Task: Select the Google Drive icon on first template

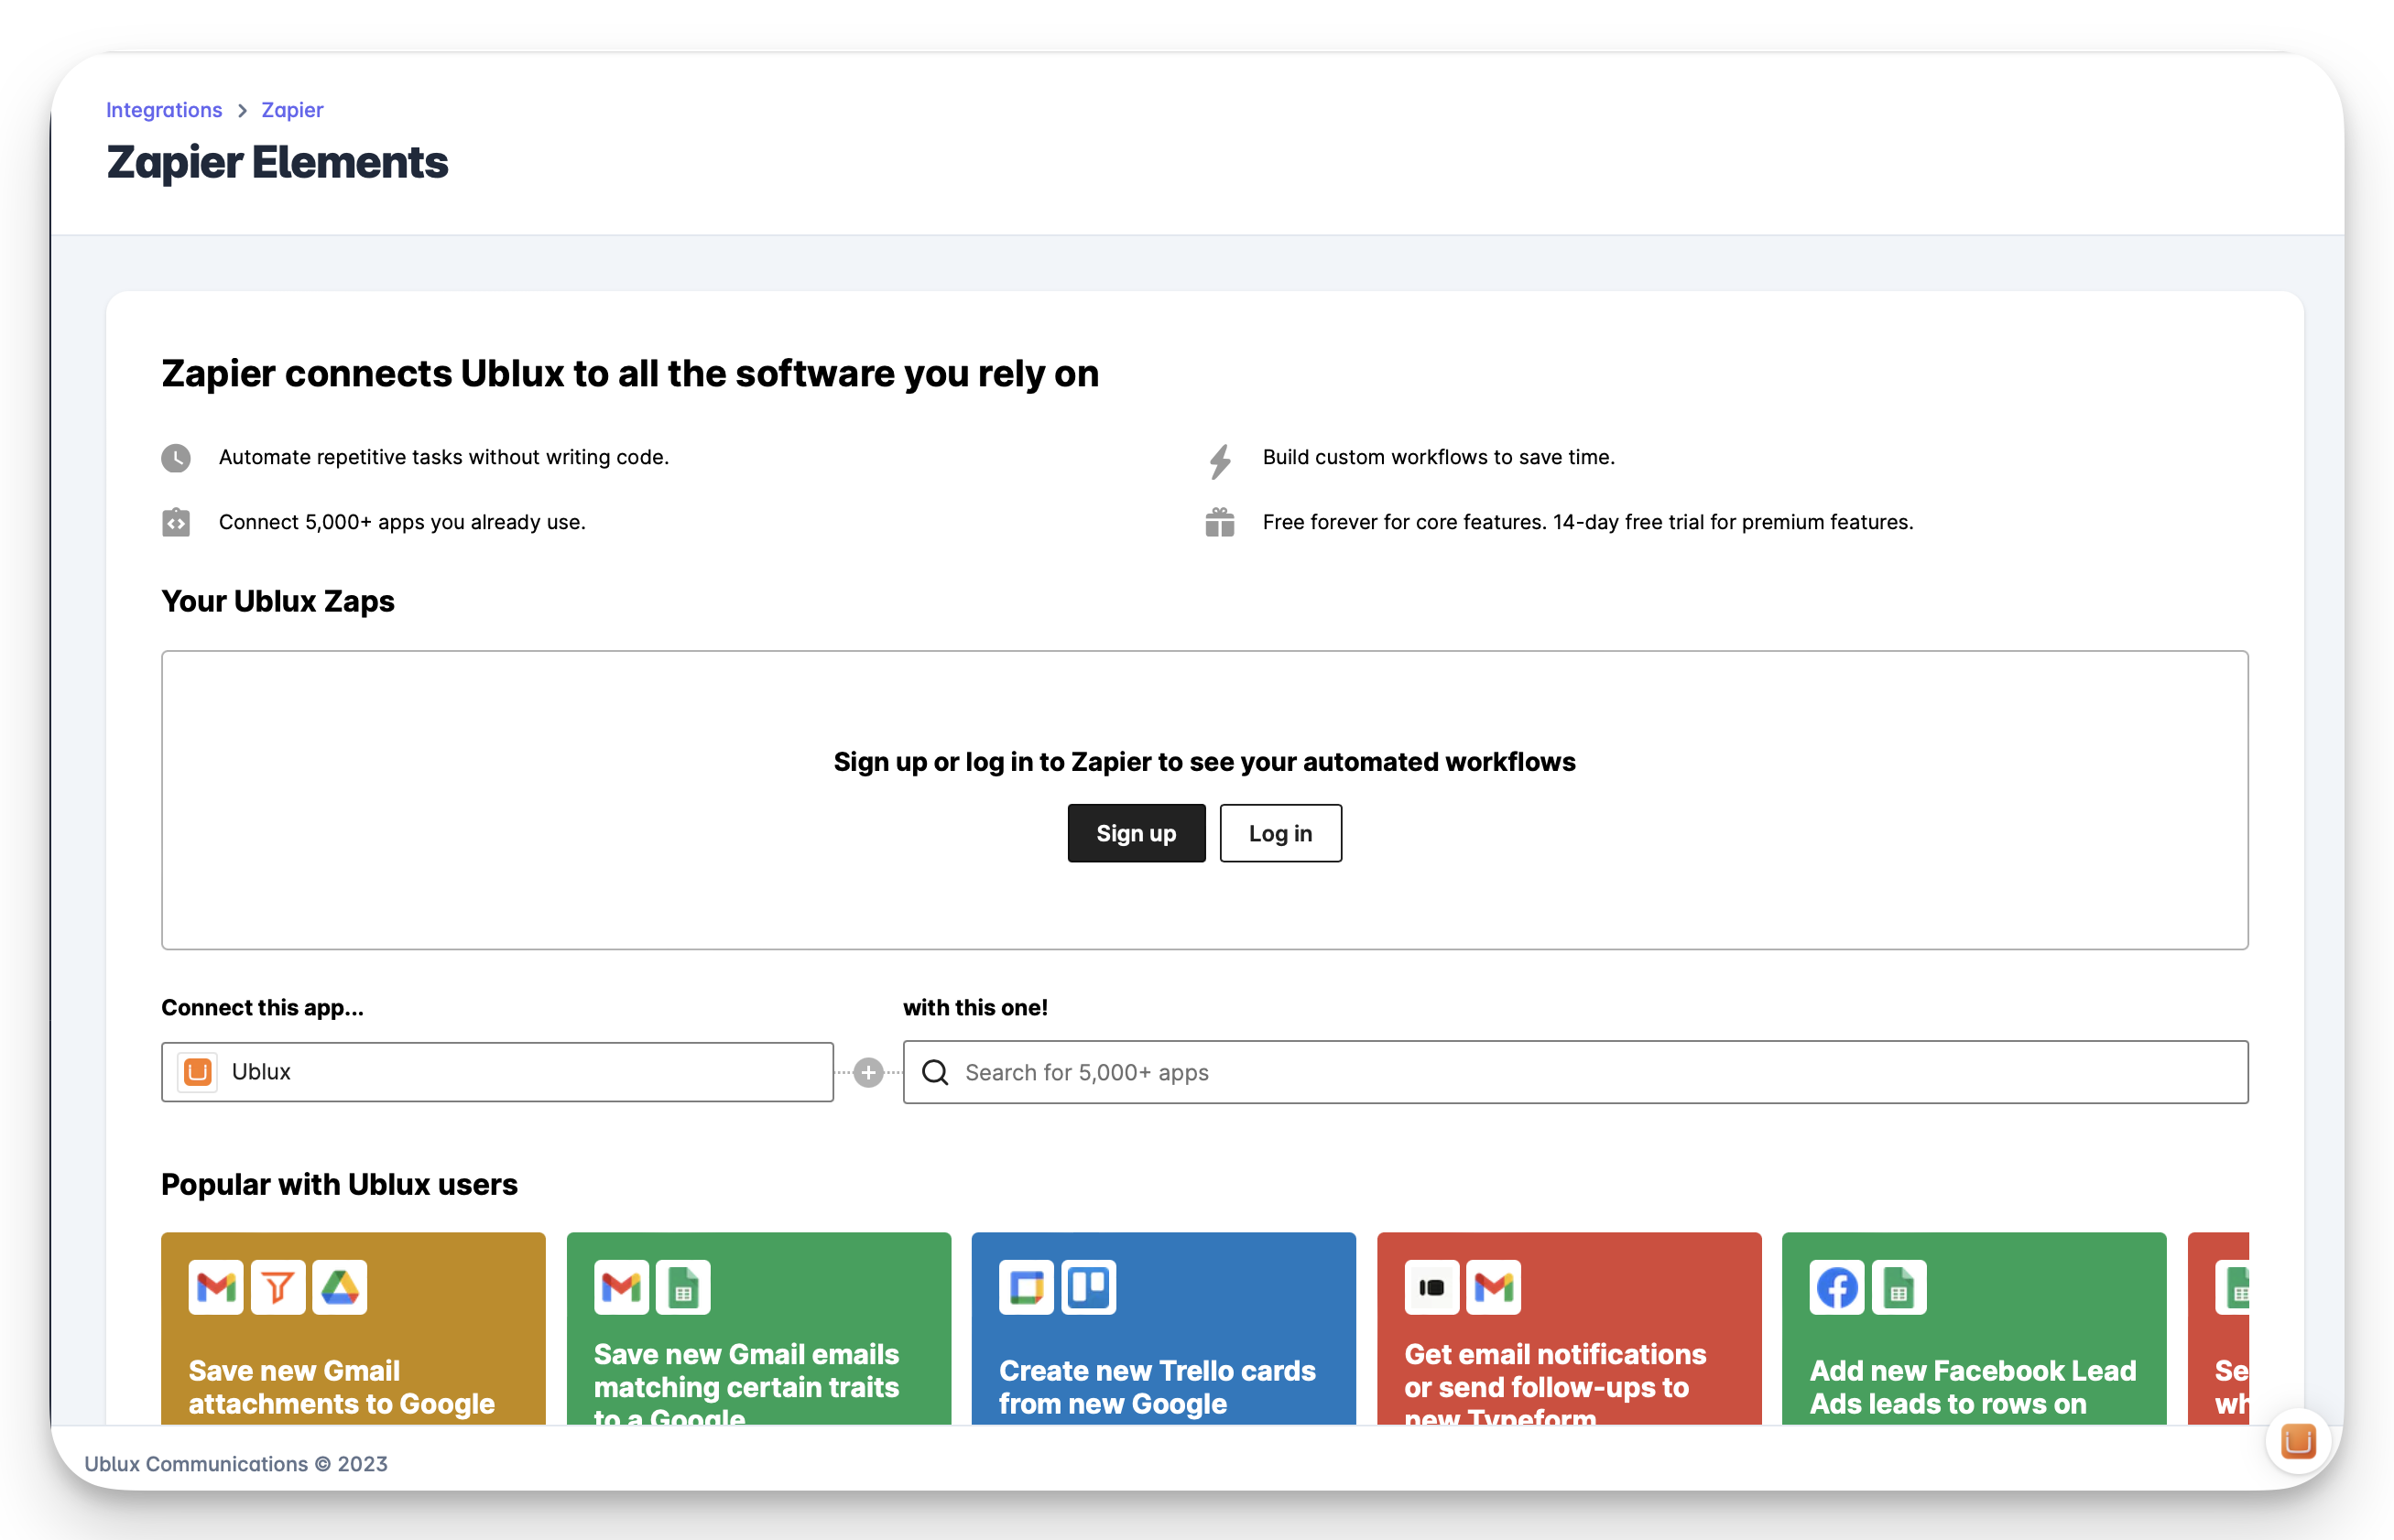Action: coord(341,1287)
